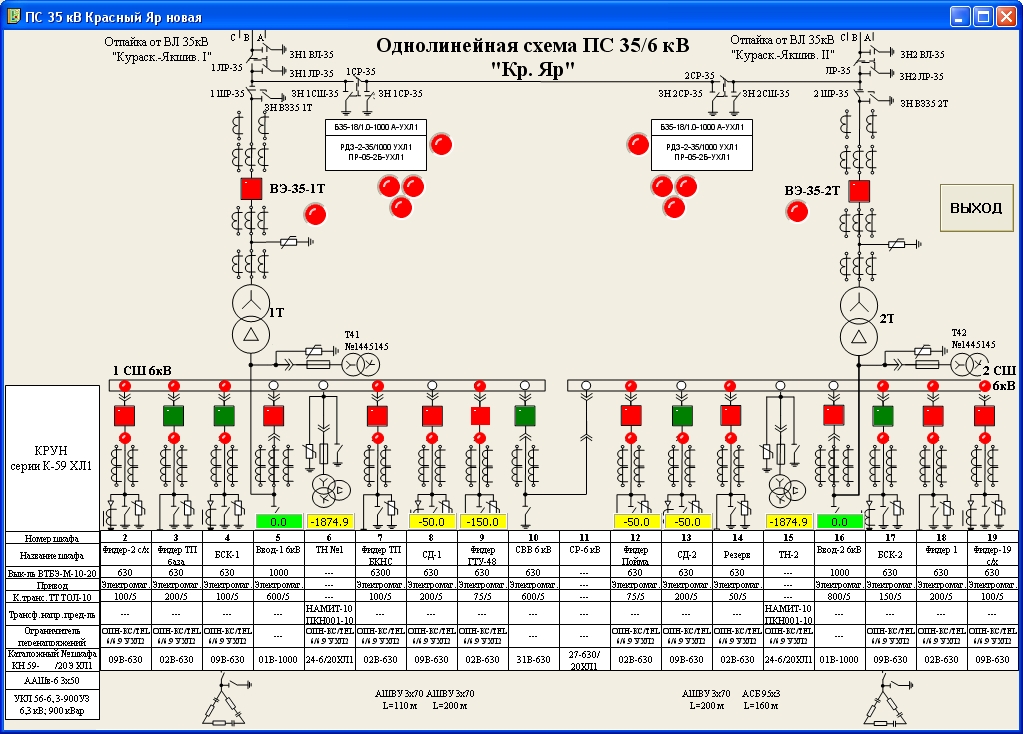Click the 'ЗН1 ВЛ-35' grounding switch label
Image resolution: width=1023 pixels, height=734 pixels.
pos(311,55)
